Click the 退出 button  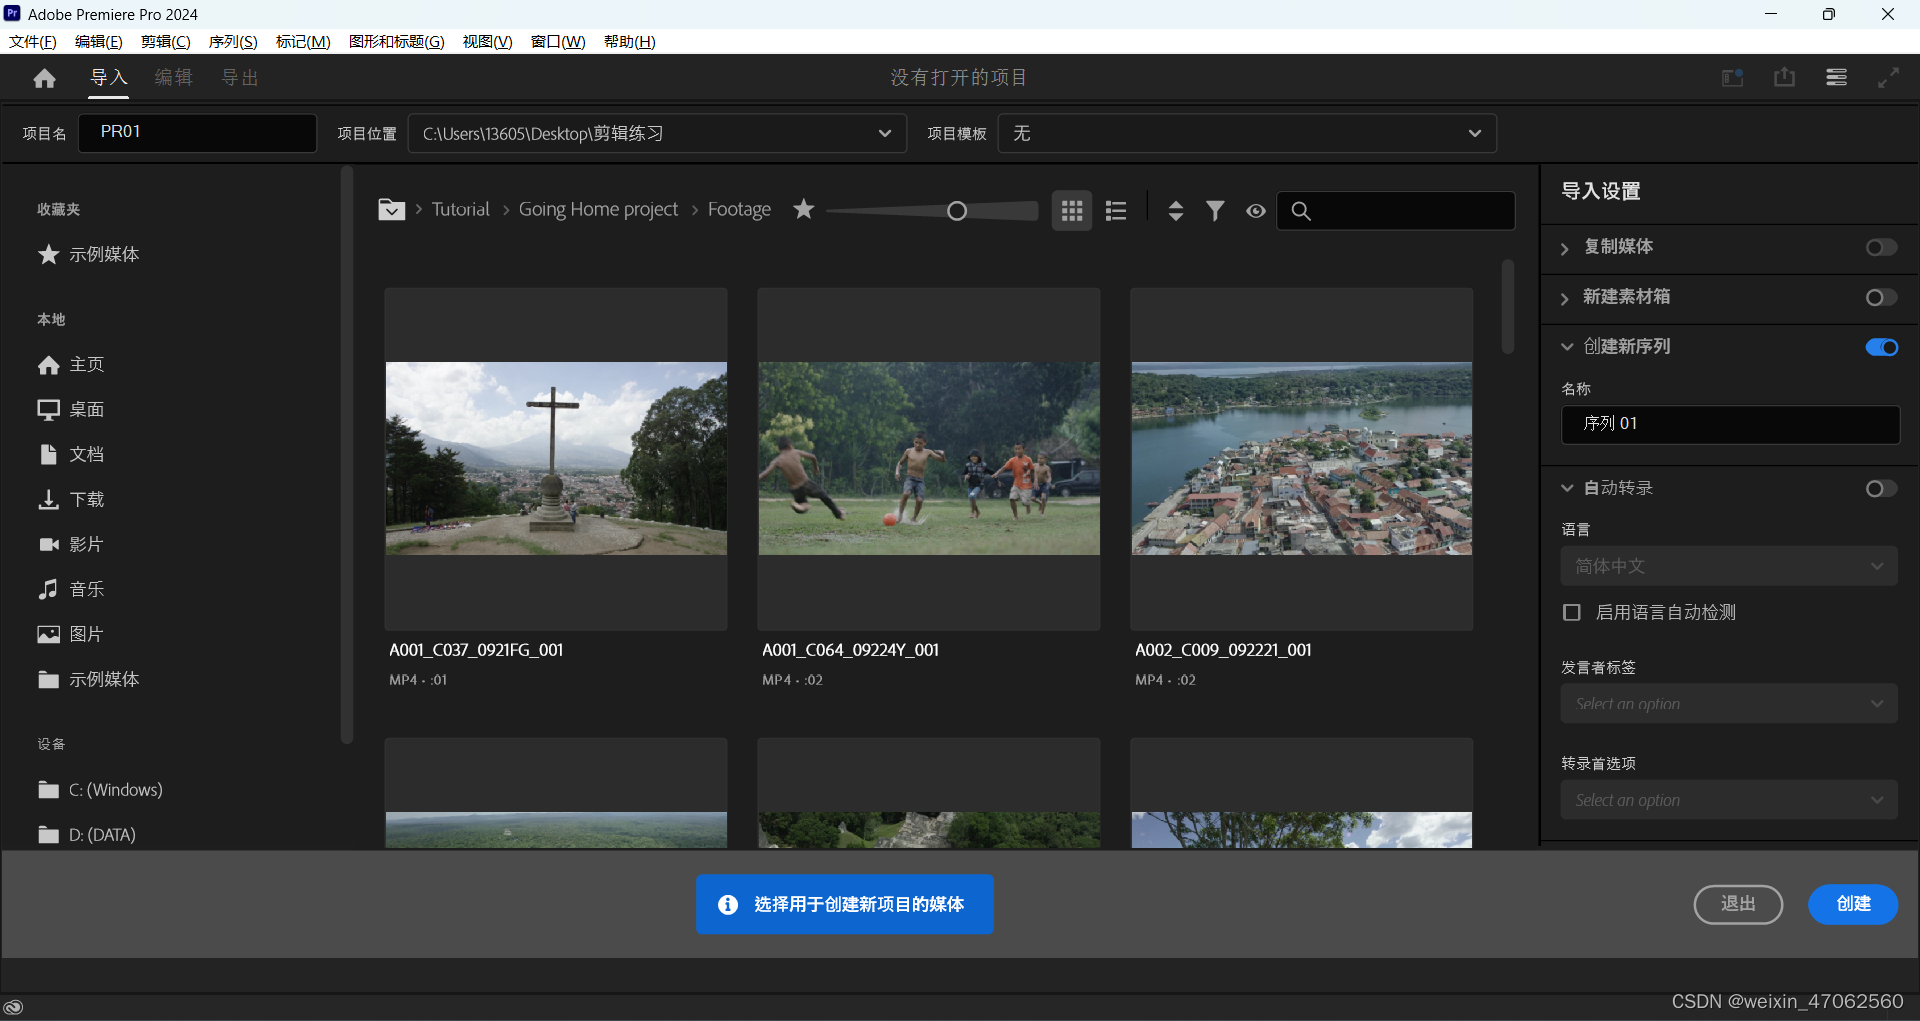click(x=1738, y=904)
